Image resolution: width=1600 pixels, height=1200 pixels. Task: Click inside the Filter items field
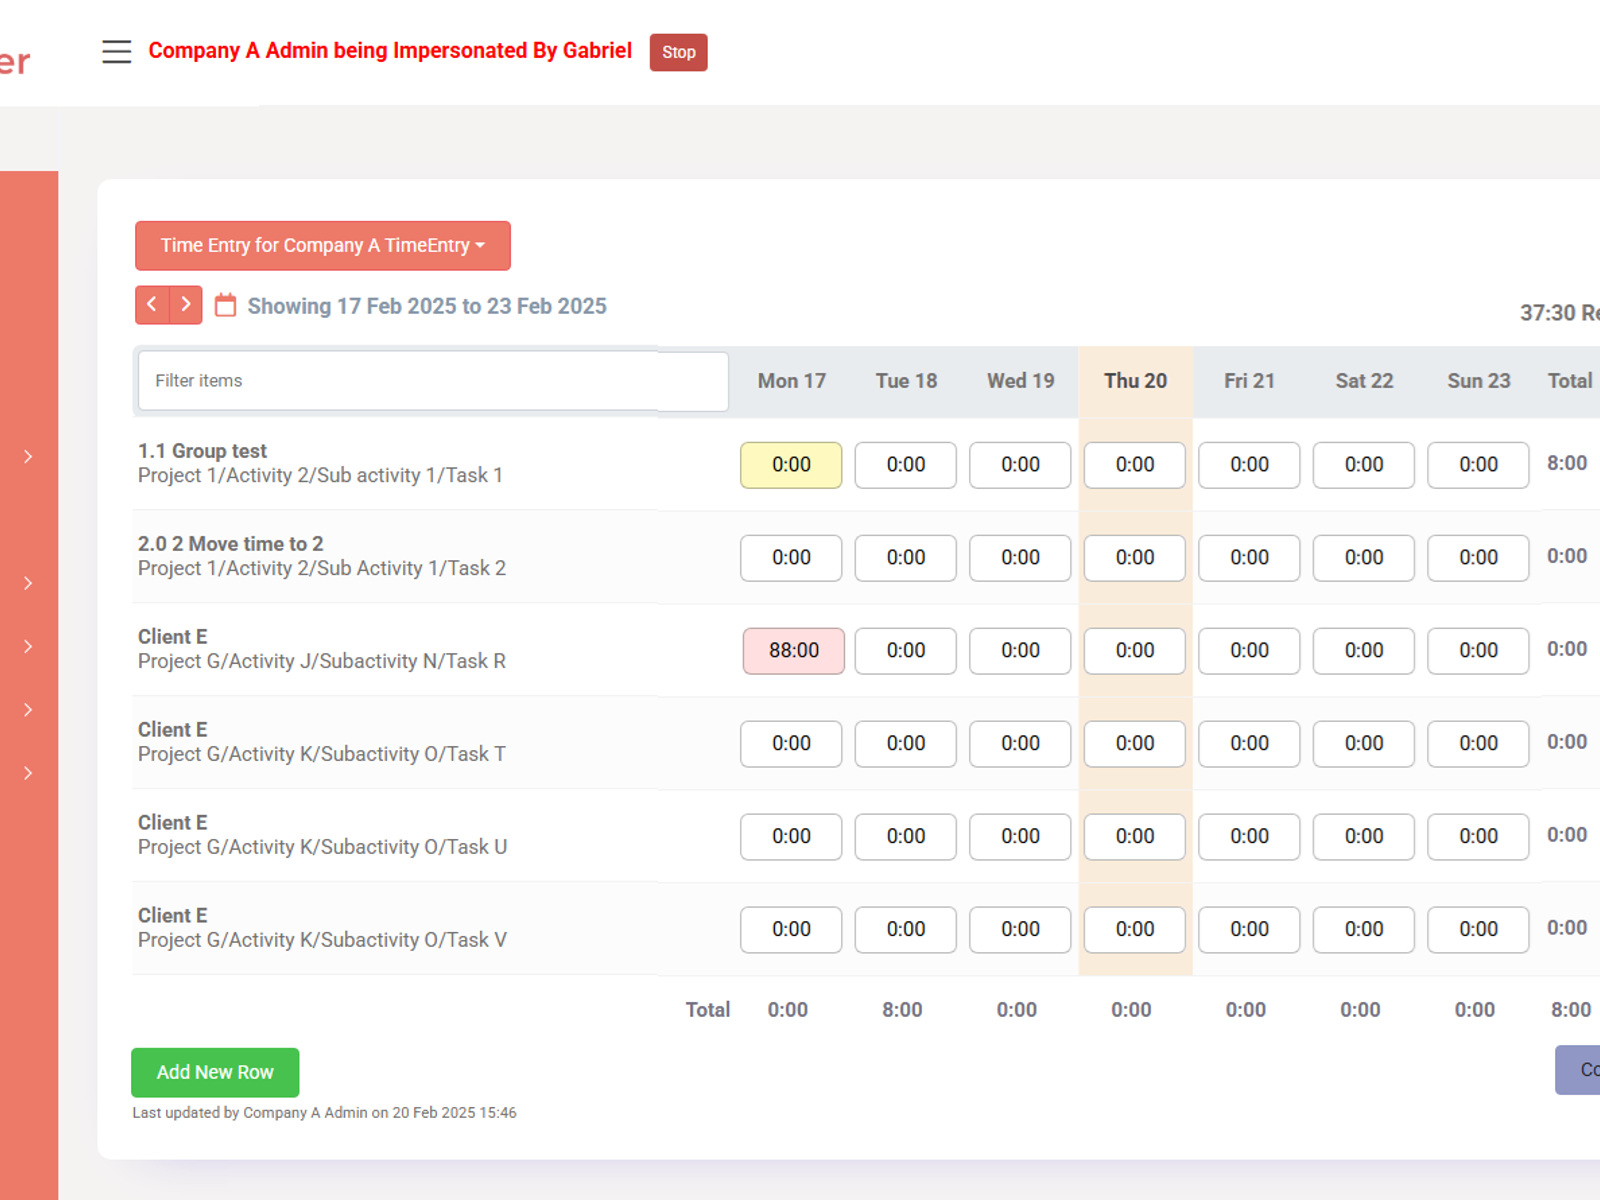[x=432, y=381]
